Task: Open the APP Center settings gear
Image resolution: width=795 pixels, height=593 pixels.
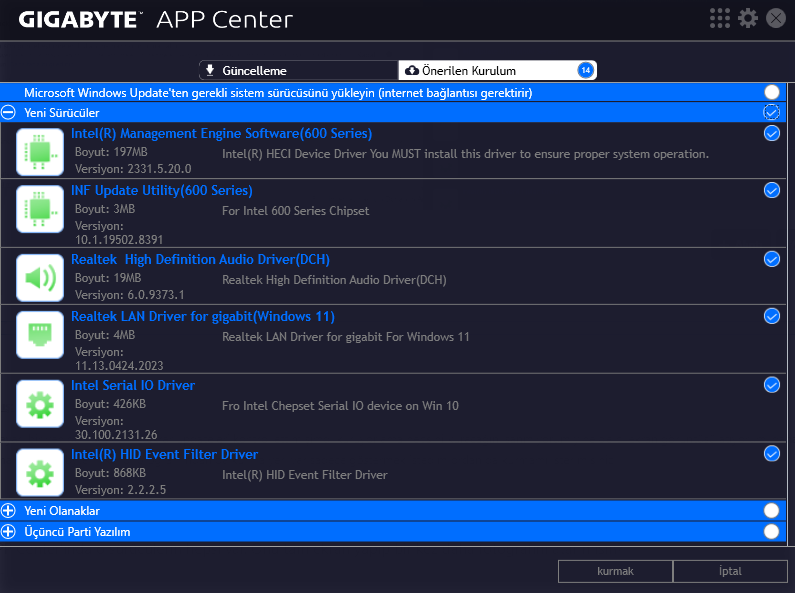Action: click(x=748, y=18)
